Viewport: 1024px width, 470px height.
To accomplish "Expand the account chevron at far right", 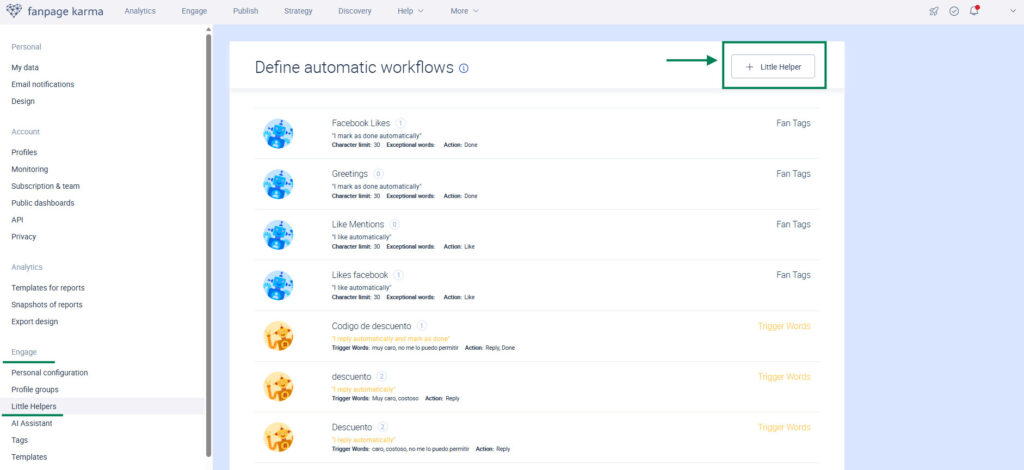I will (x=1013, y=11).
